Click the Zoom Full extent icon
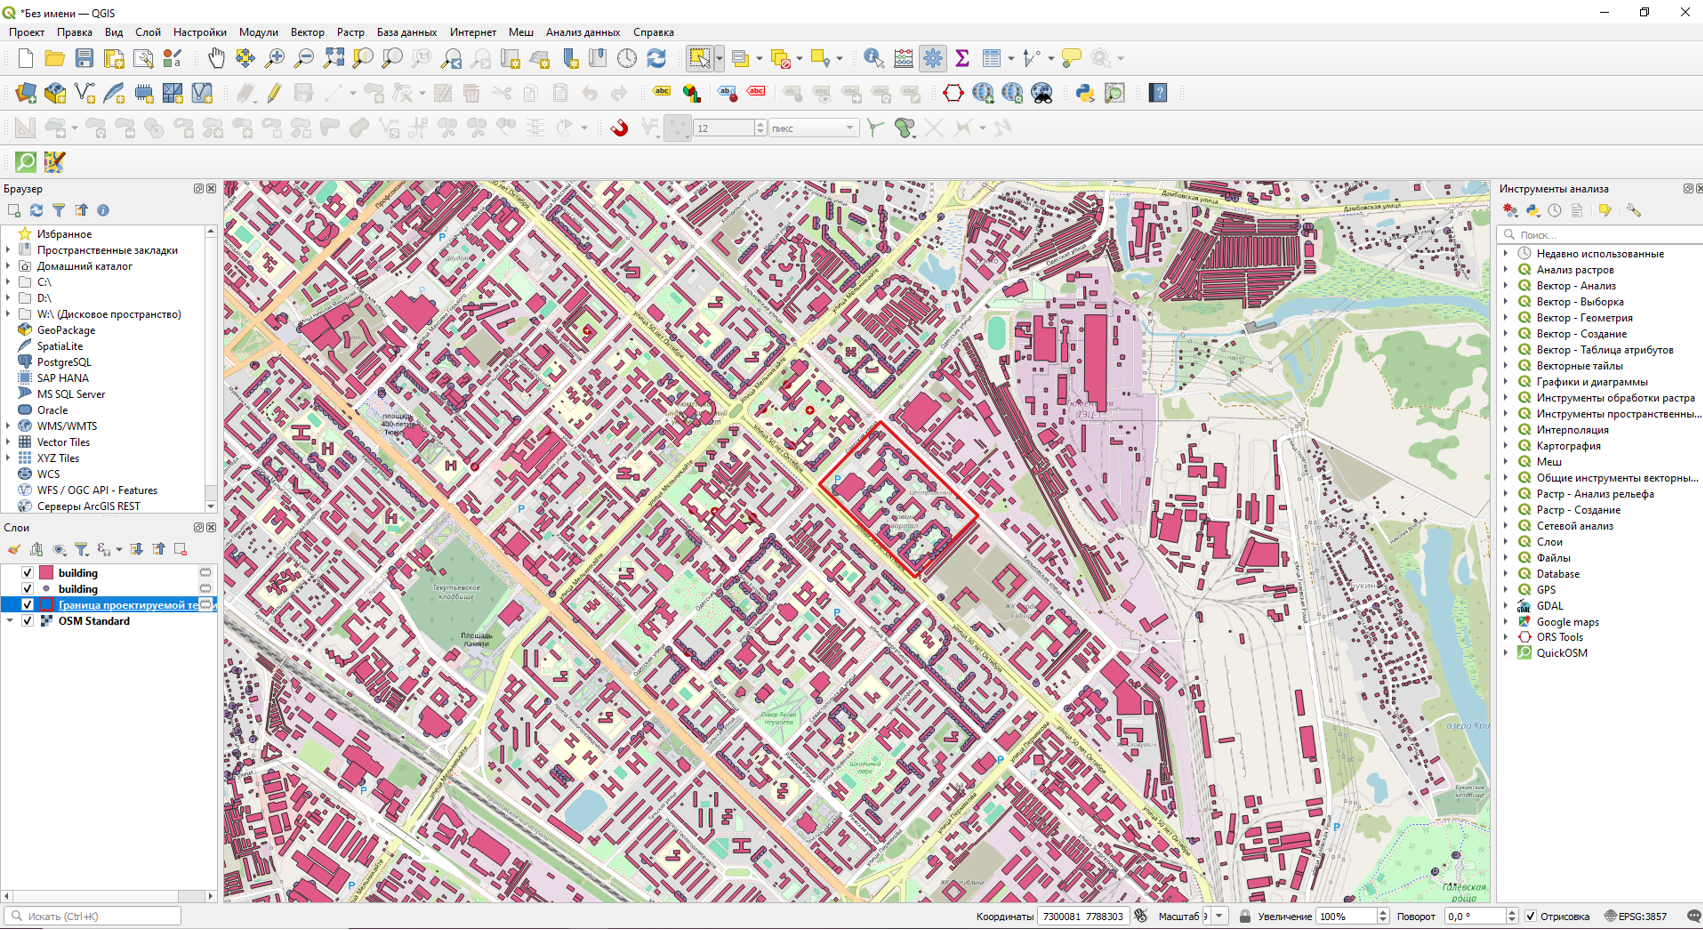This screenshot has height=930, width=1703. tap(334, 59)
